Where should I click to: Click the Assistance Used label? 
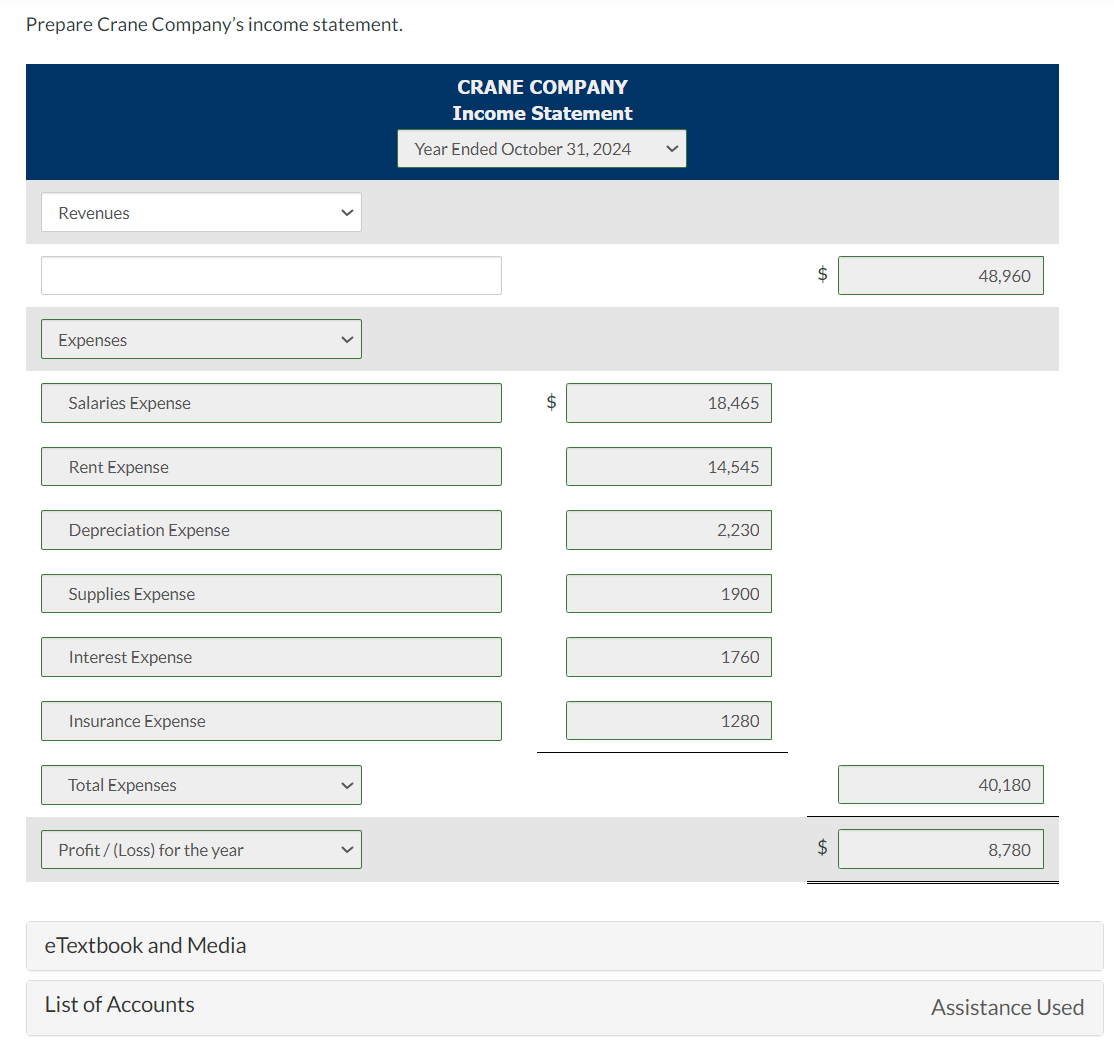[x=1007, y=1007]
